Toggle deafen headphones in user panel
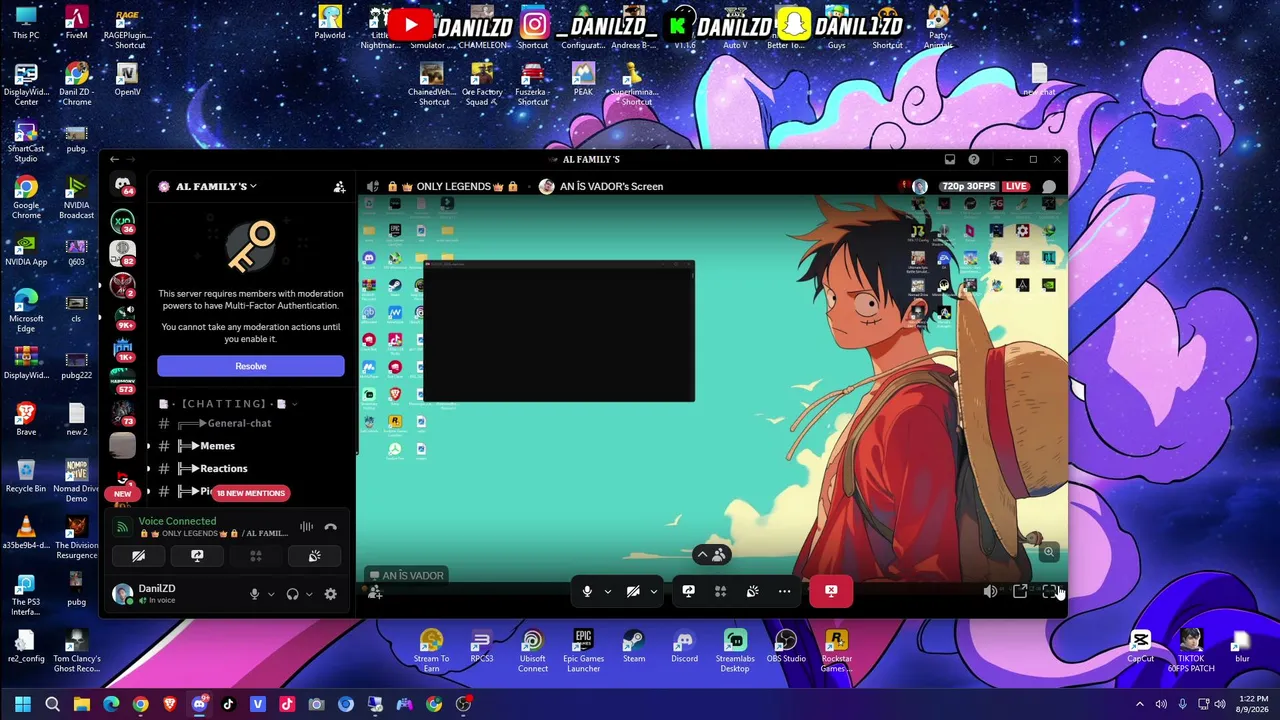 pyautogui.click(x=292, y=594)
